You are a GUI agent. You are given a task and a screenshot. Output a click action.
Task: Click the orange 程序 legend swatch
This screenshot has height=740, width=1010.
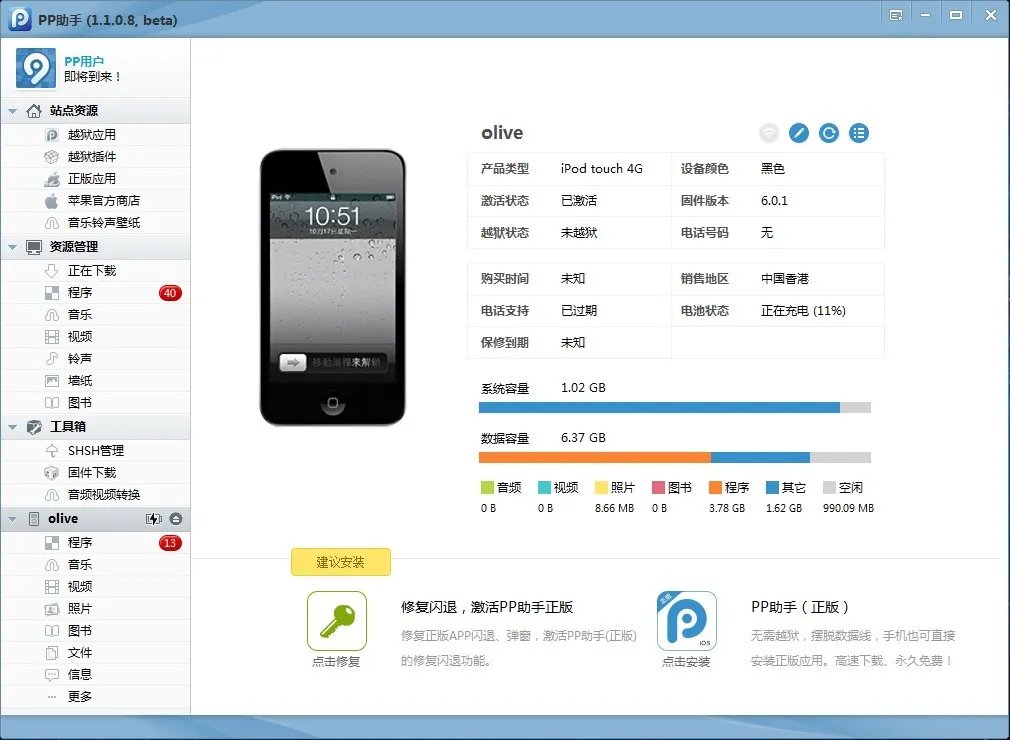(x=715, y=488)
